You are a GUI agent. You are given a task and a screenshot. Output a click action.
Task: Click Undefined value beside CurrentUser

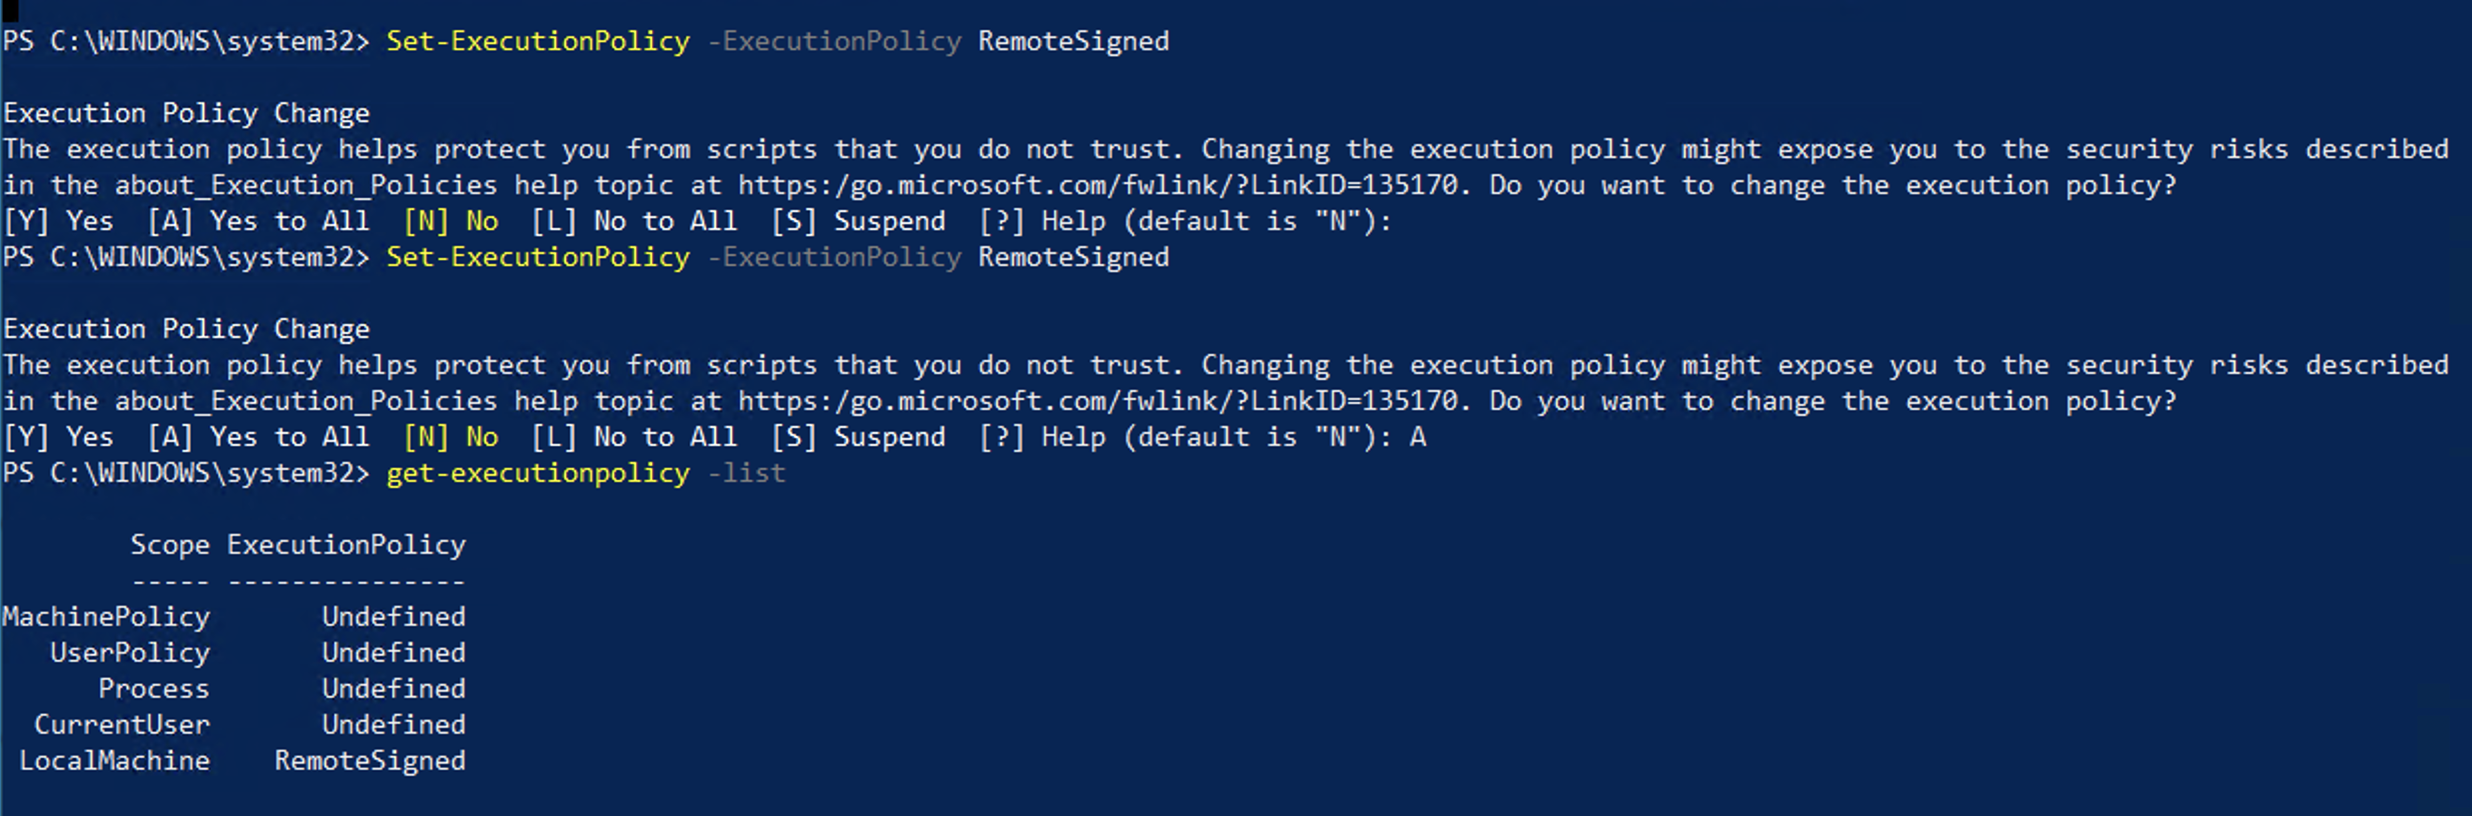tap(394, 725)
